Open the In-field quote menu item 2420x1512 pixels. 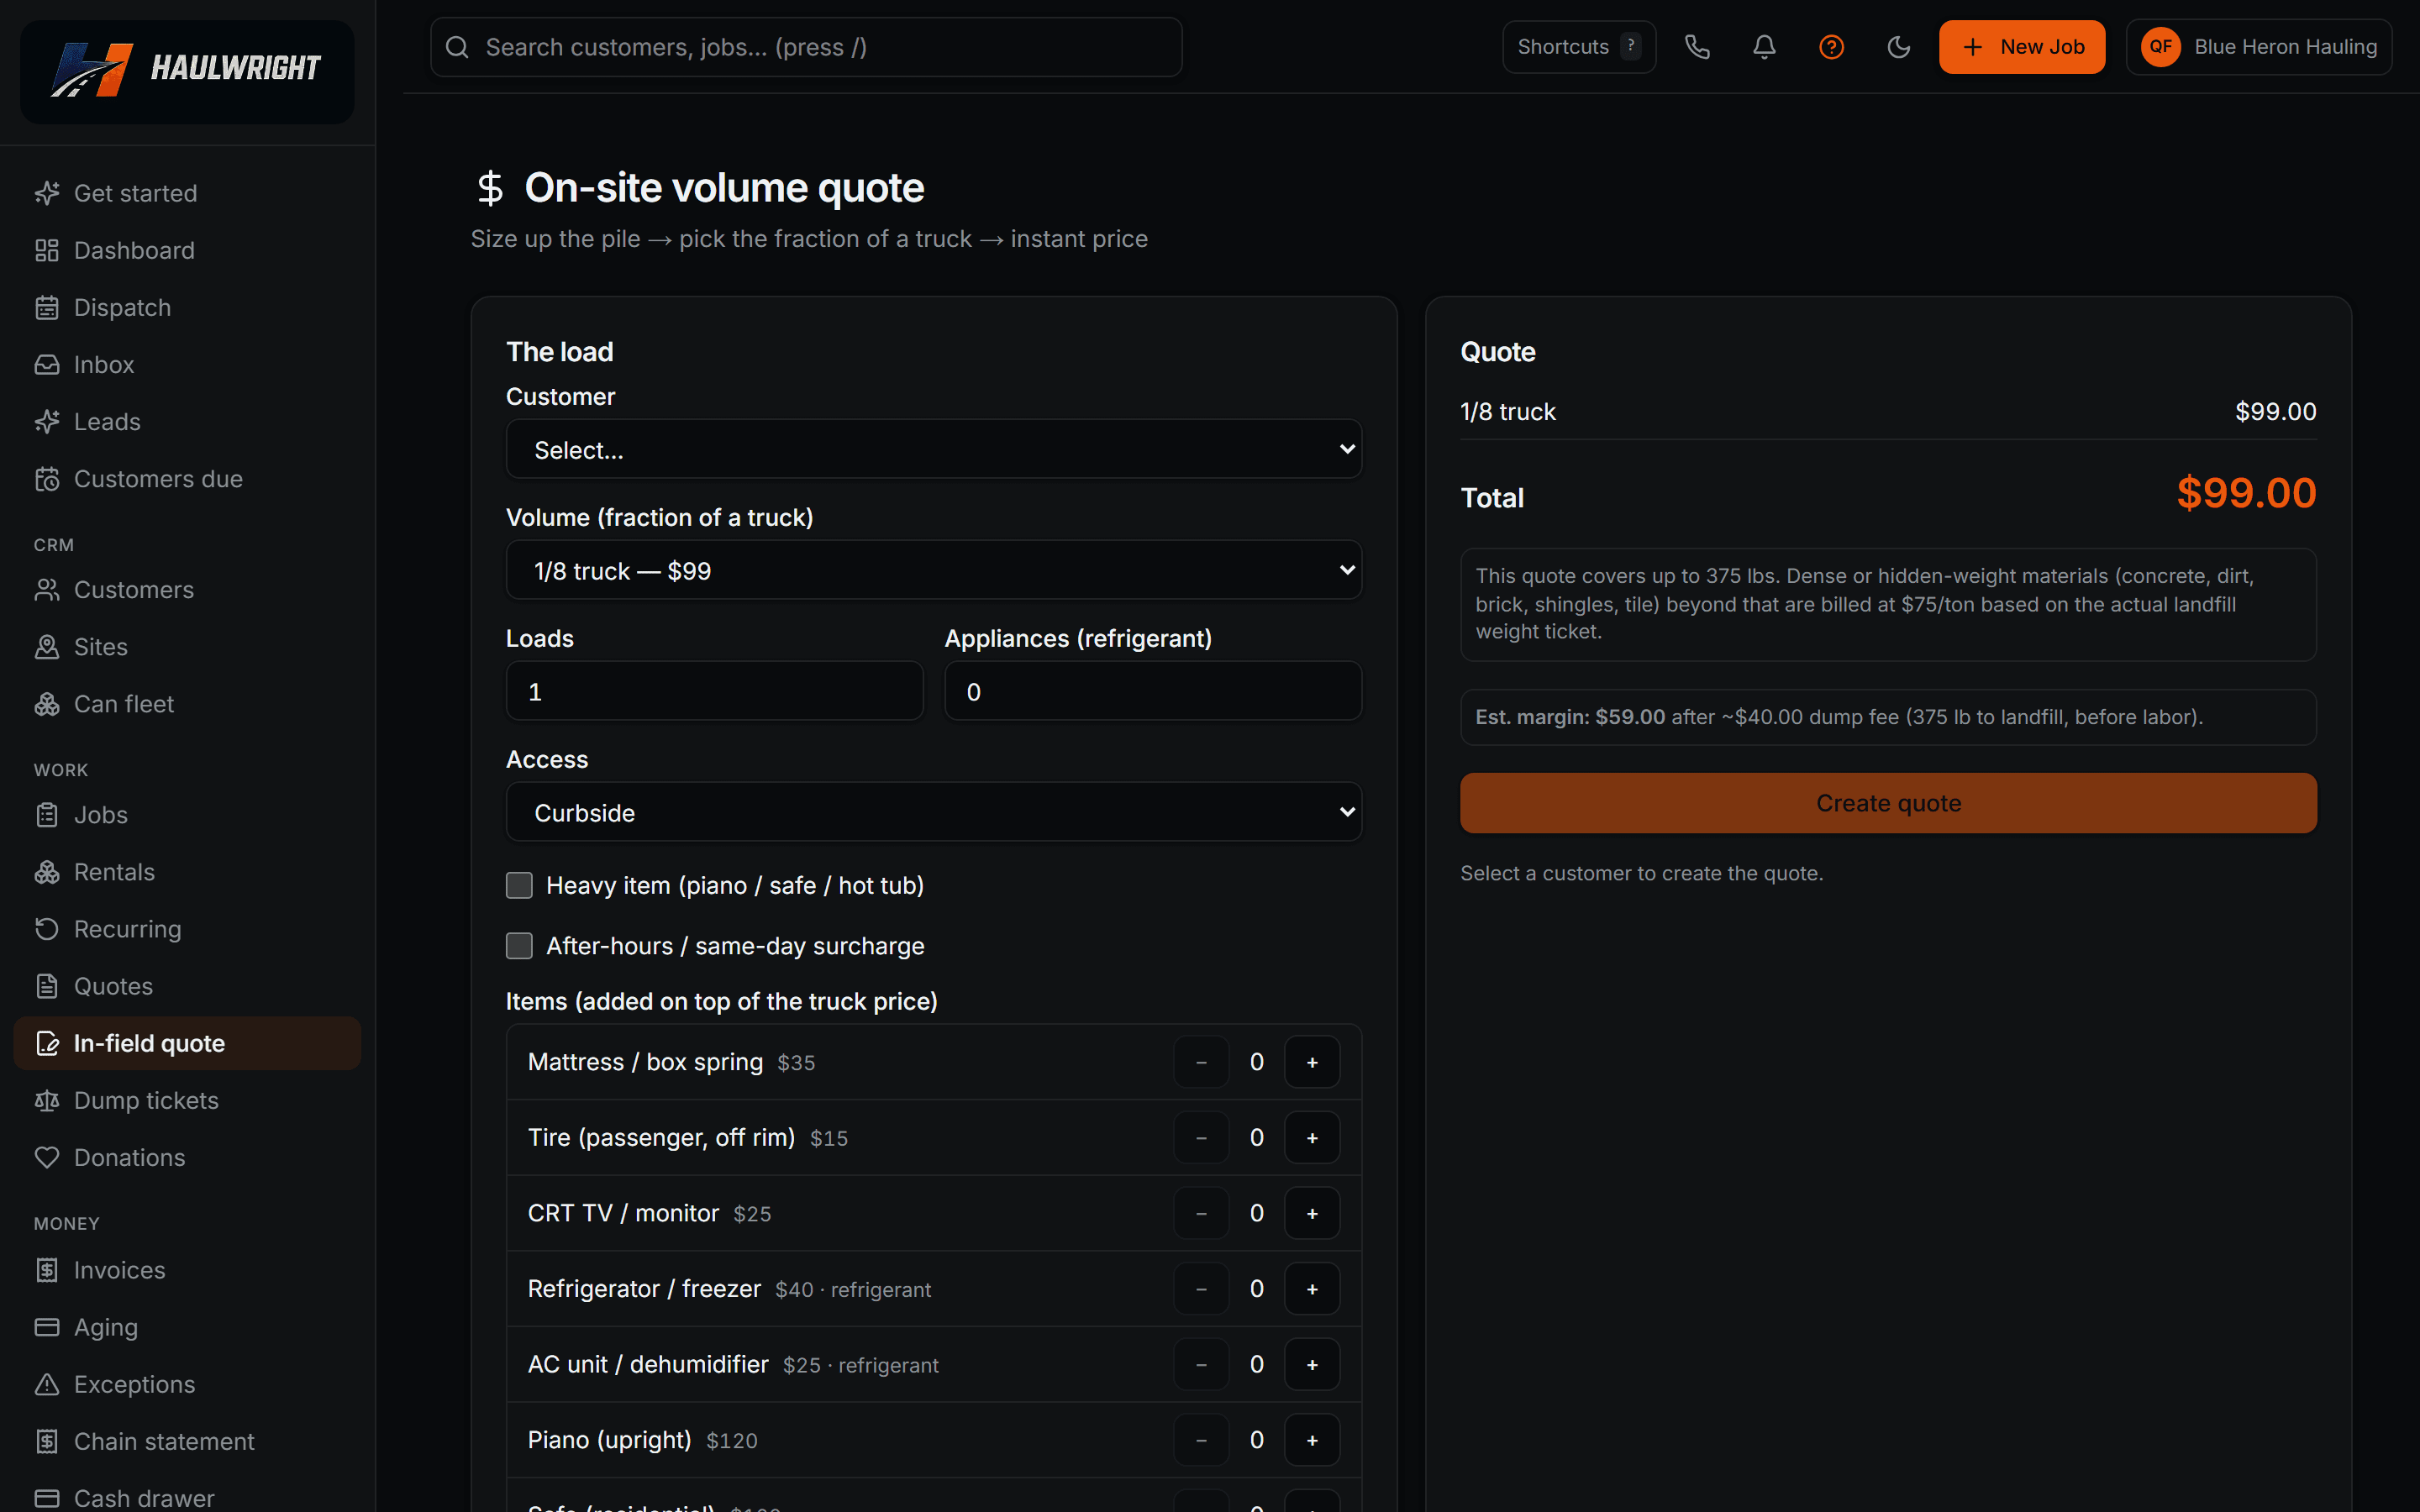(x=187, y=1043)
